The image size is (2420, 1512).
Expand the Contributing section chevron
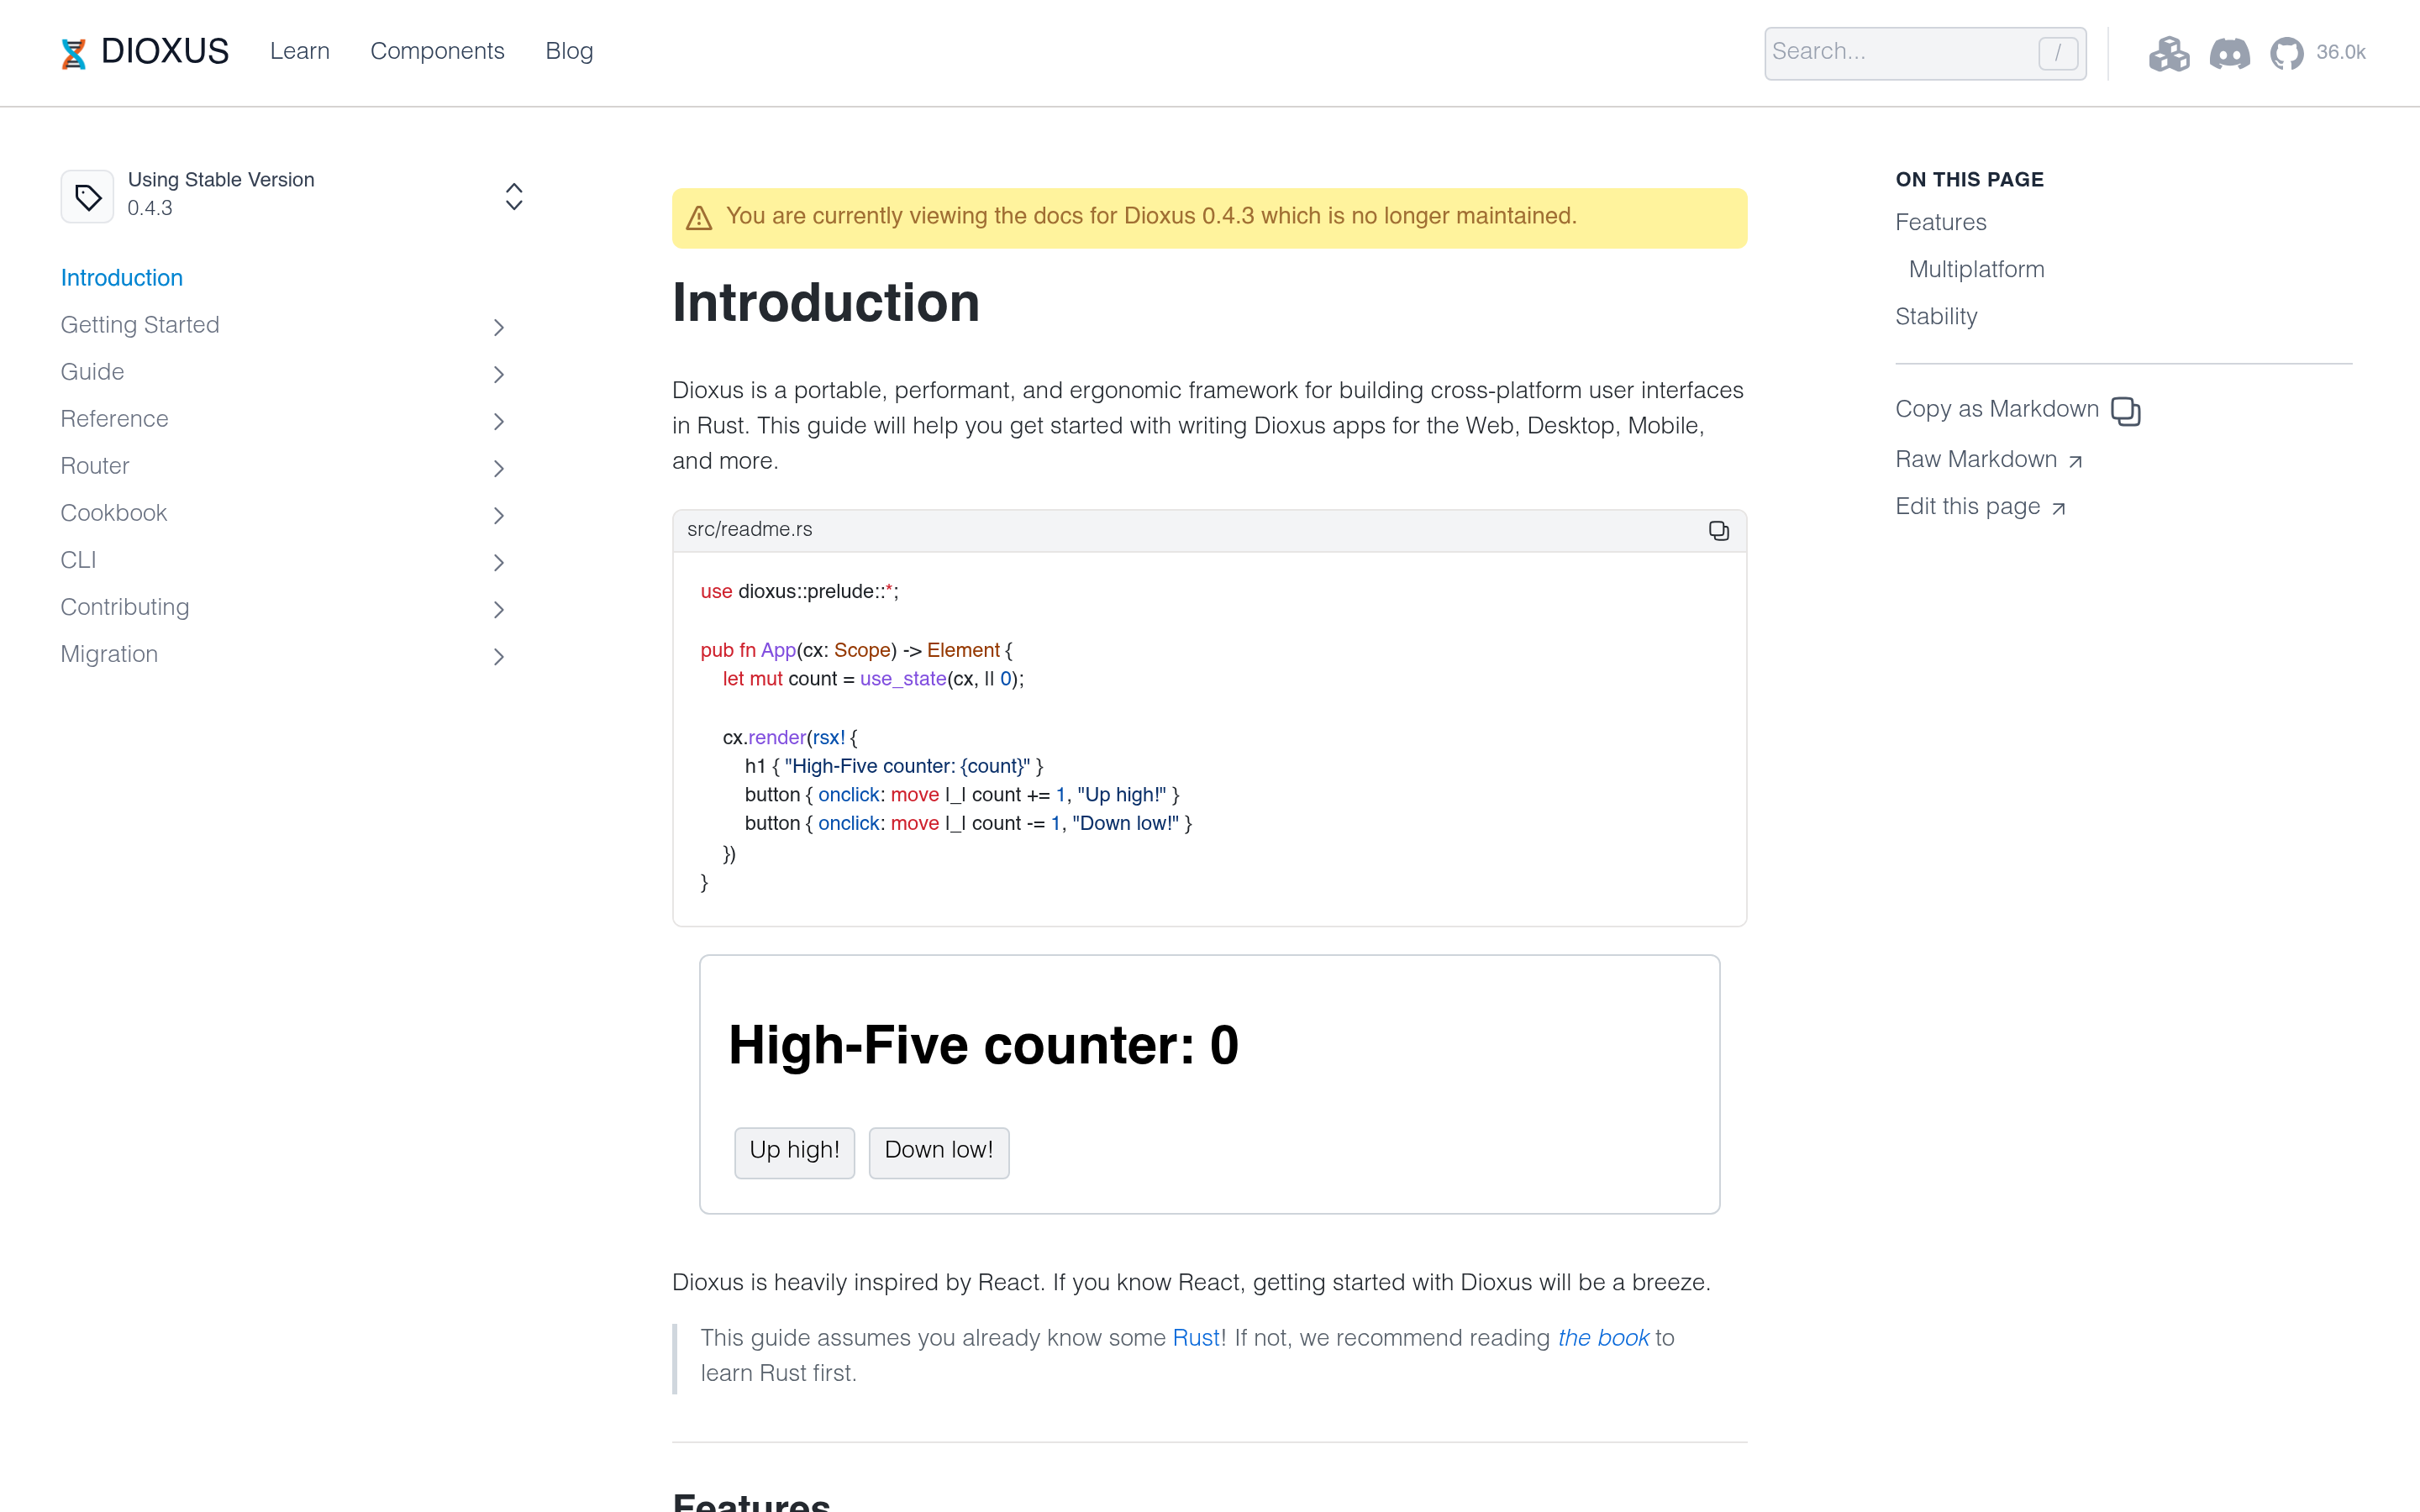(499, 609)
